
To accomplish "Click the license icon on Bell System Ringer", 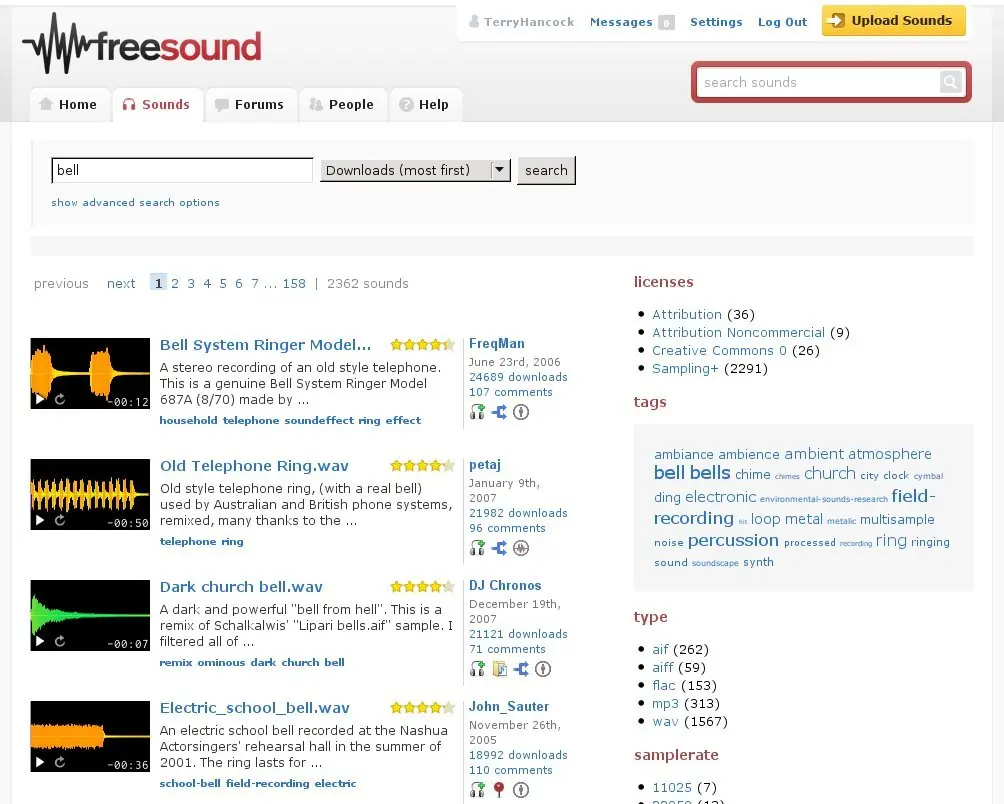I will point(521,412).
